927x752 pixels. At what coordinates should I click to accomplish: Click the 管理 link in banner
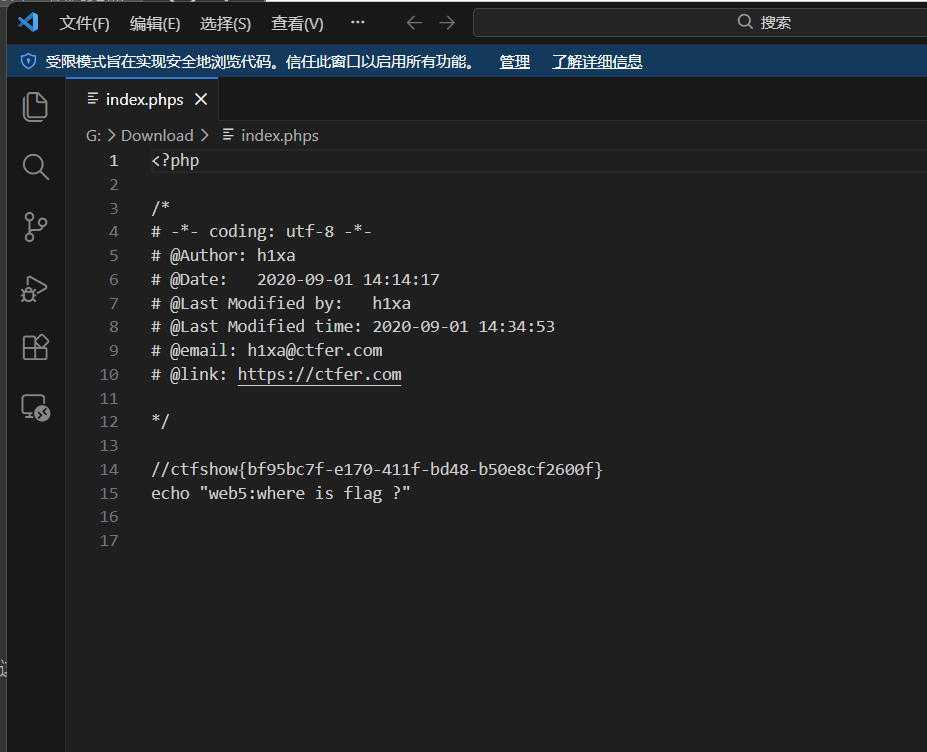pos(514,62)
